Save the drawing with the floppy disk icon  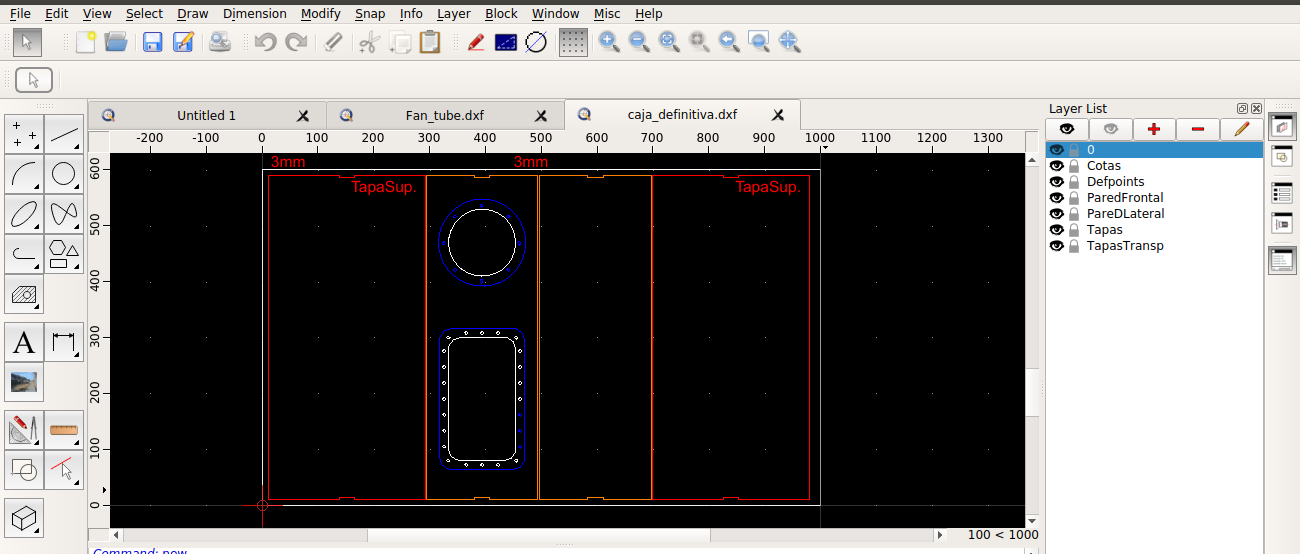point(152,42)
